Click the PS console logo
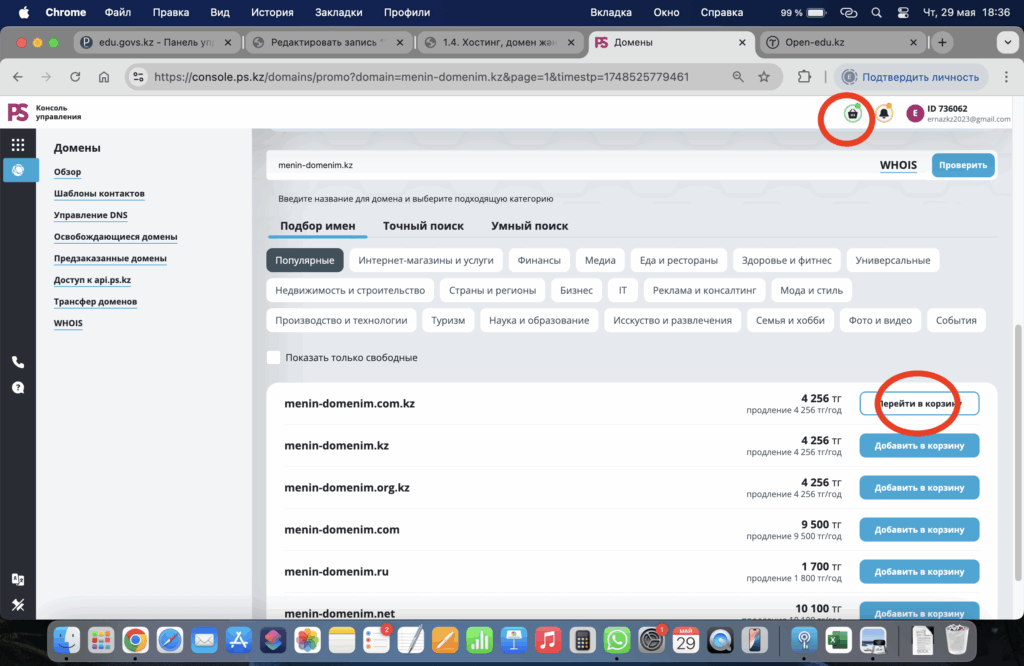 click(18, 112)
